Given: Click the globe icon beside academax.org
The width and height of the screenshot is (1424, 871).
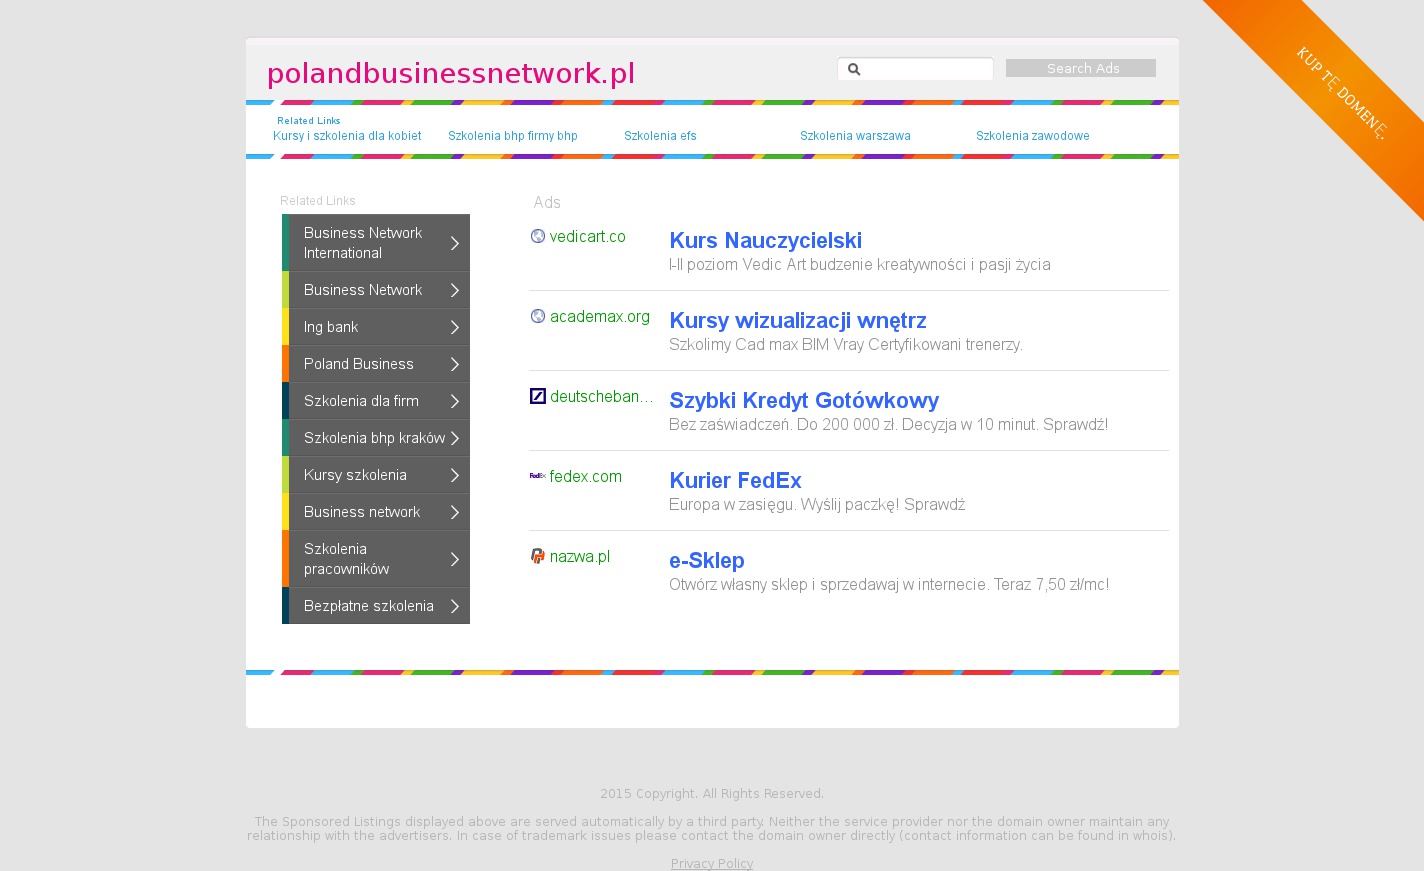Looking at the screenshot, I should point(538,317).
